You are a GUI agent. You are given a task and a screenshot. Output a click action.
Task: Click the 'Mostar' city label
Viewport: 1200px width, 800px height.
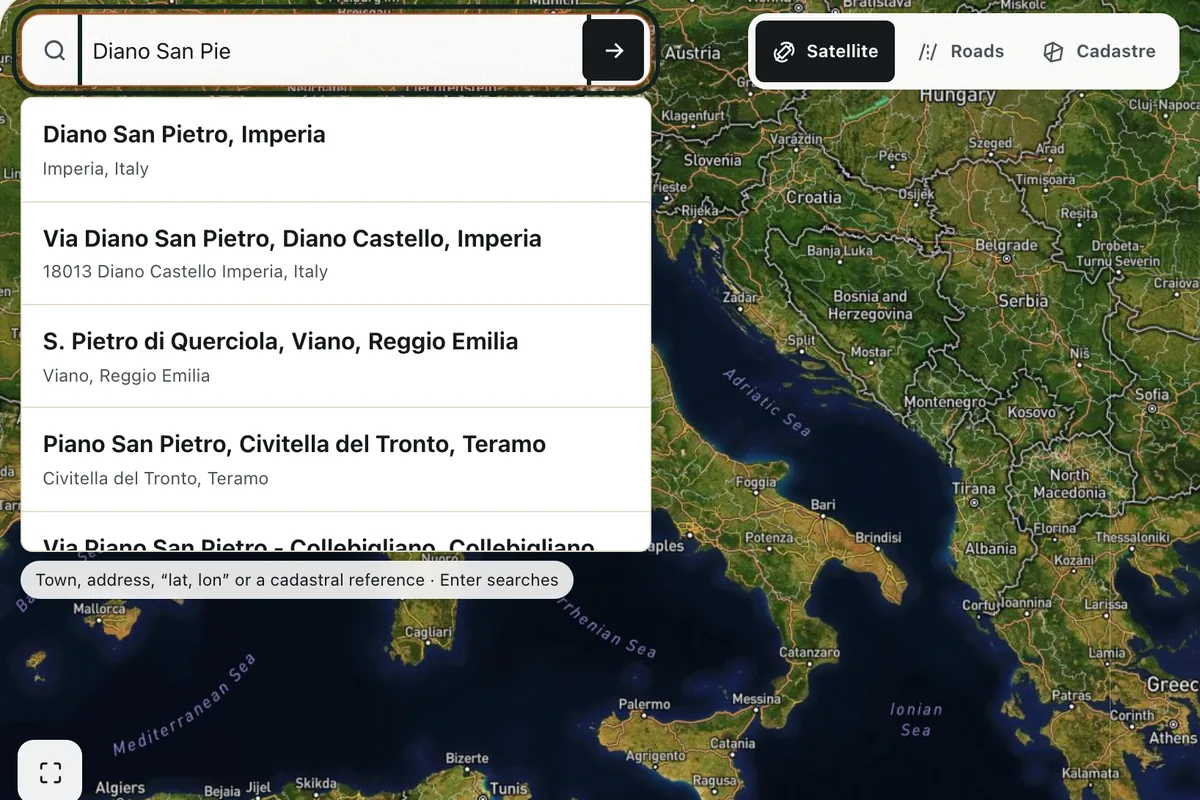click(870, 352)
